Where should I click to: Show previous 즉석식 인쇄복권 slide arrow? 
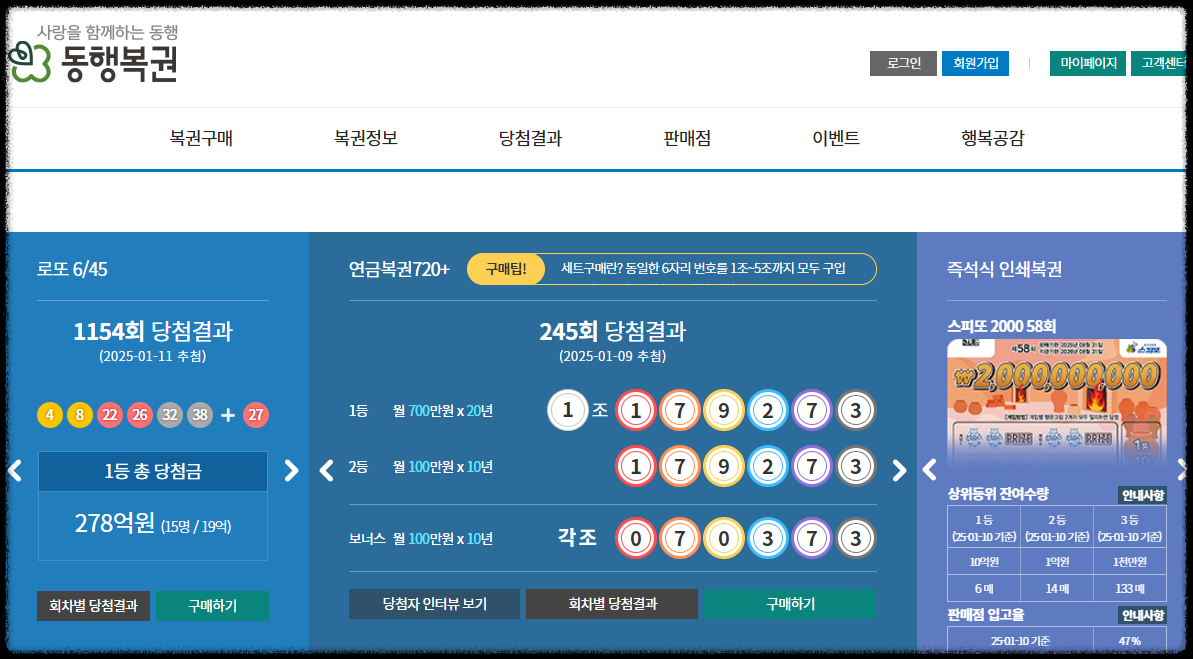click(x=929, y=470)
